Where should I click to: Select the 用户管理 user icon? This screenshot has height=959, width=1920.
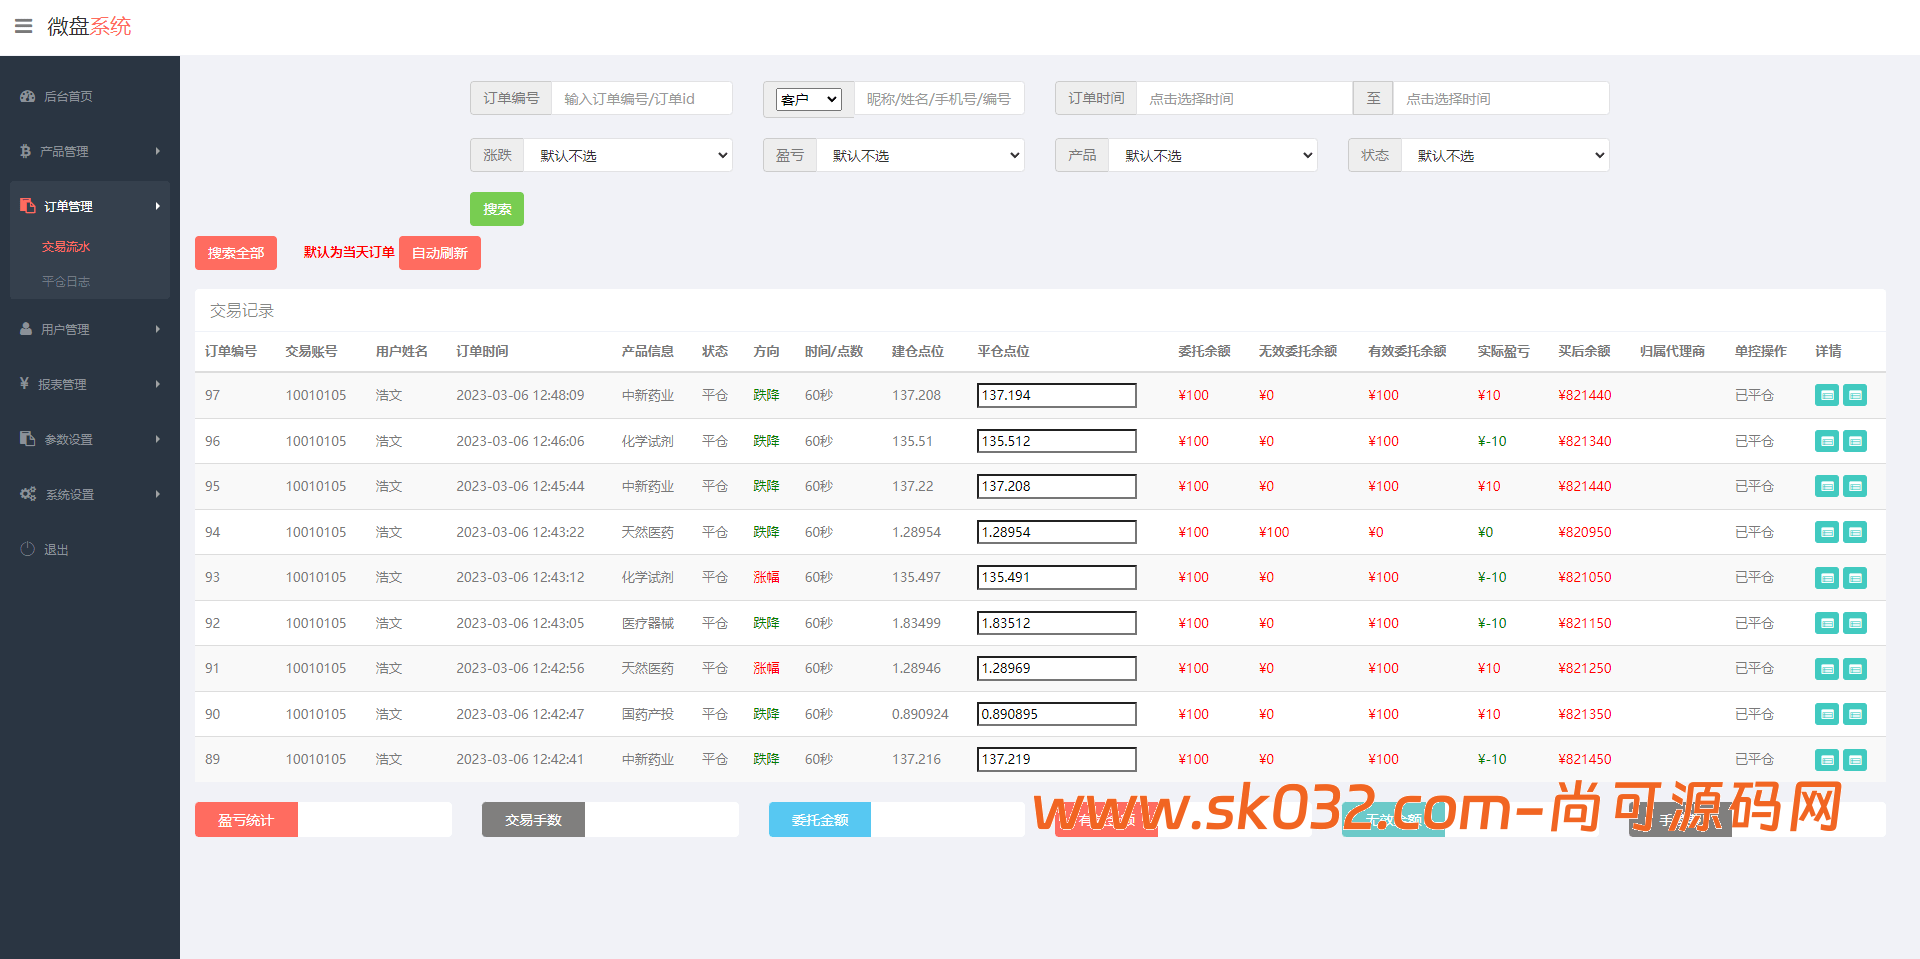pyautogui.click(x=25, y=328)
